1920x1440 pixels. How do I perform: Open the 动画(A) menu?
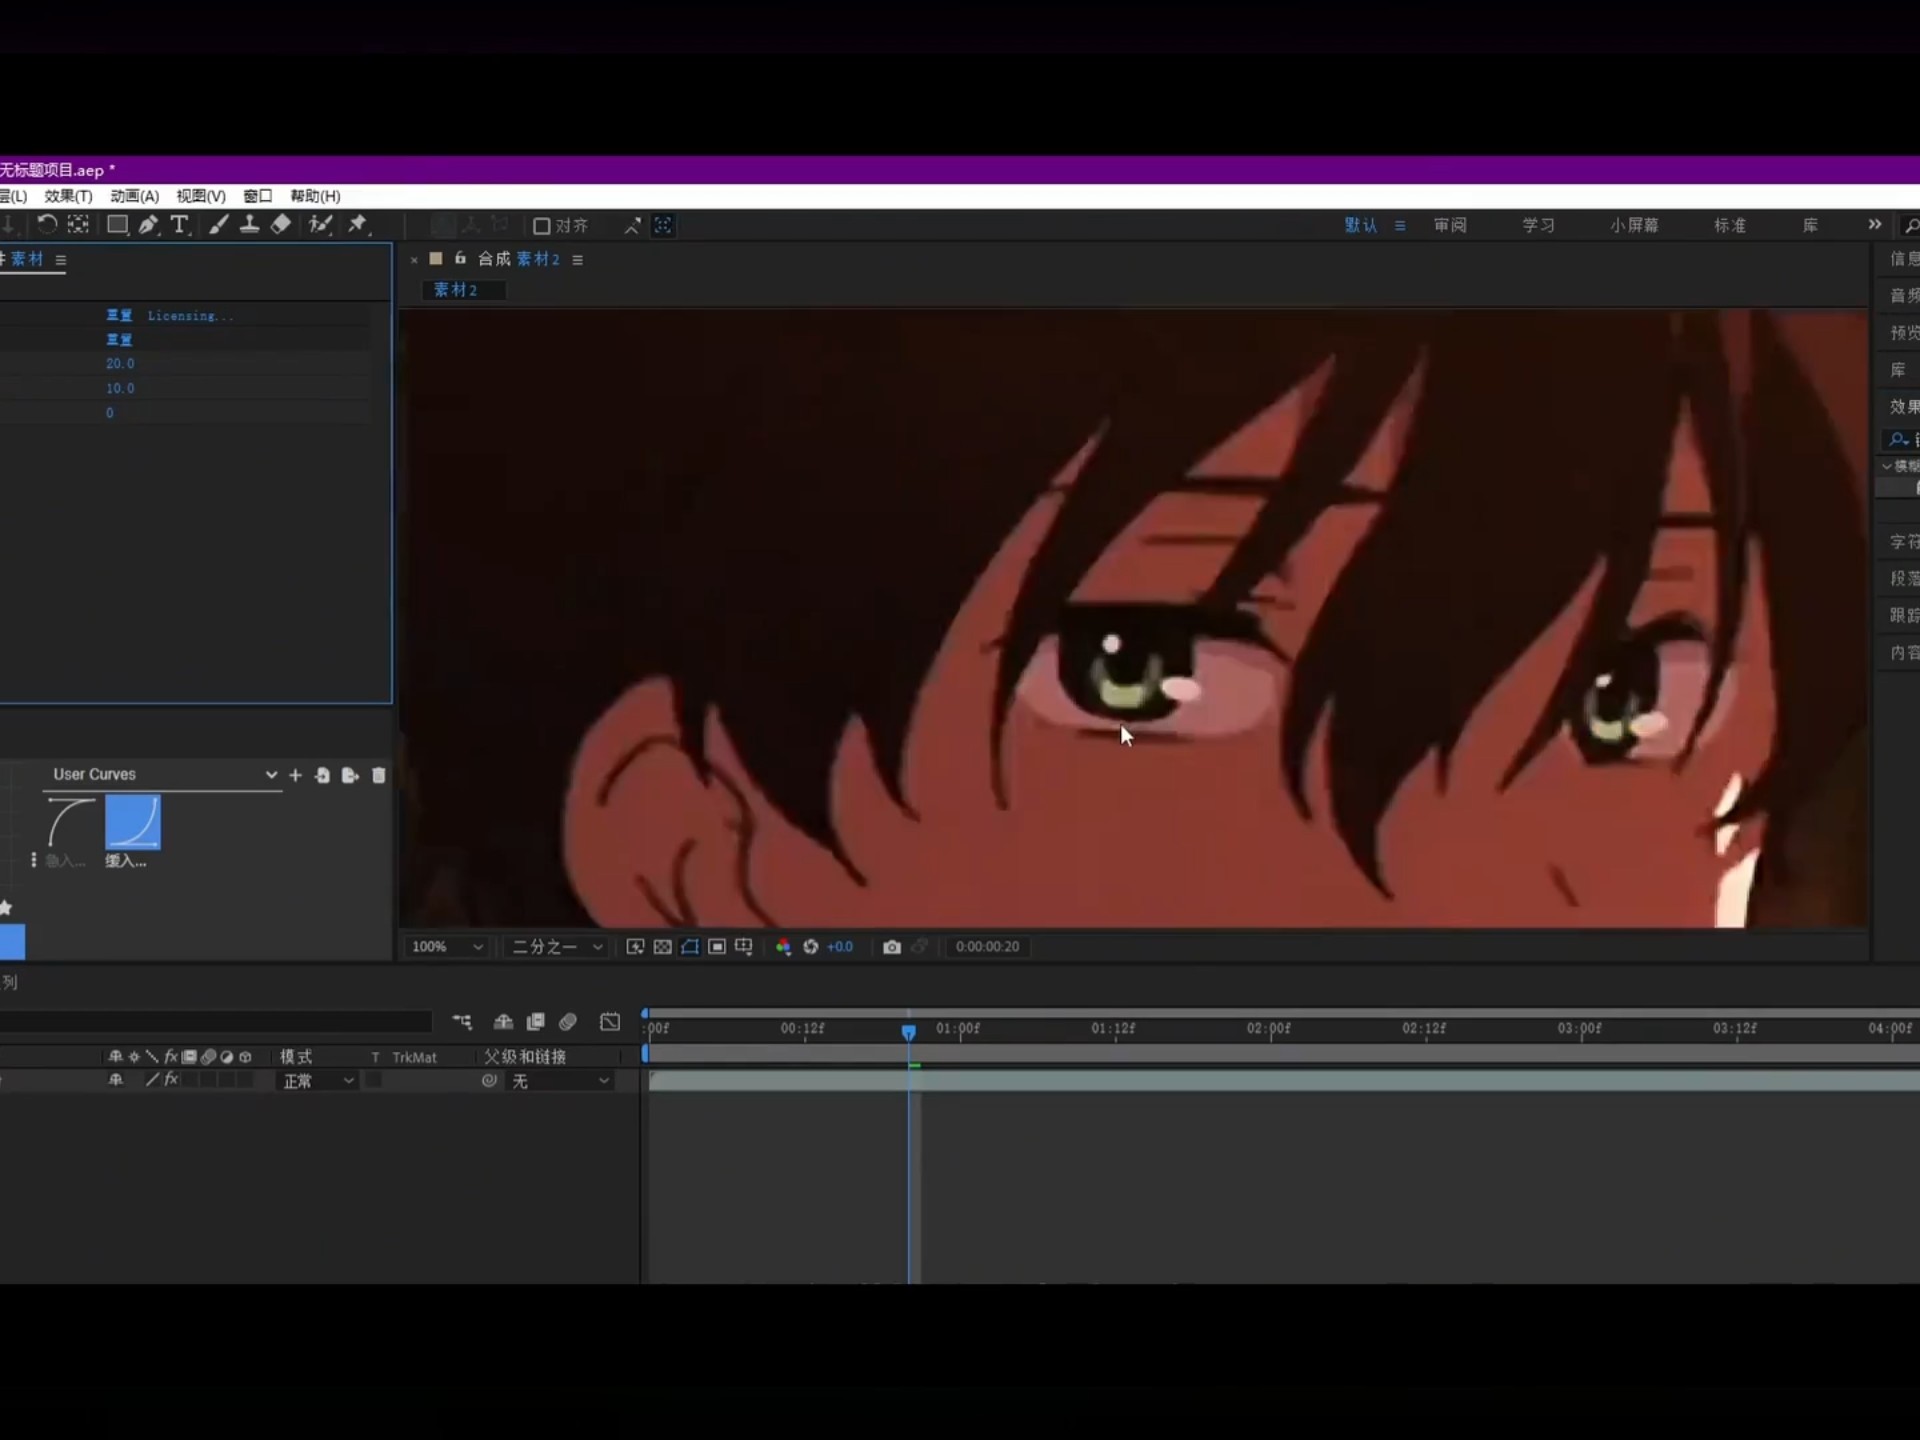point(134,196)
